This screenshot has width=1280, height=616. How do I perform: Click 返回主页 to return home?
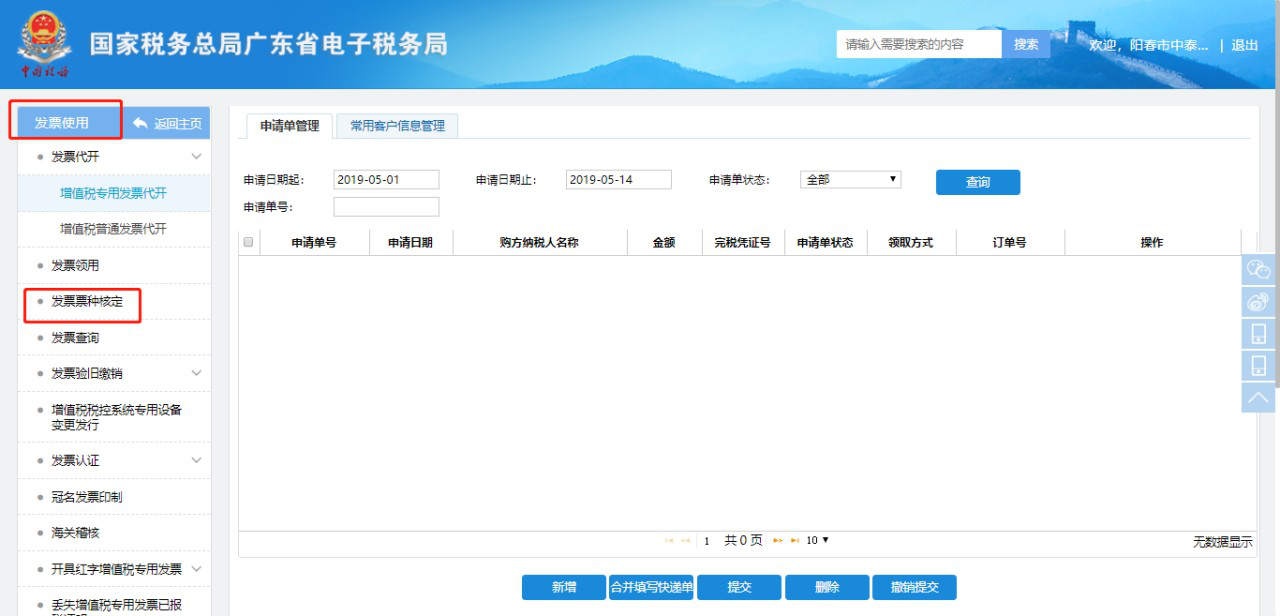167,123
